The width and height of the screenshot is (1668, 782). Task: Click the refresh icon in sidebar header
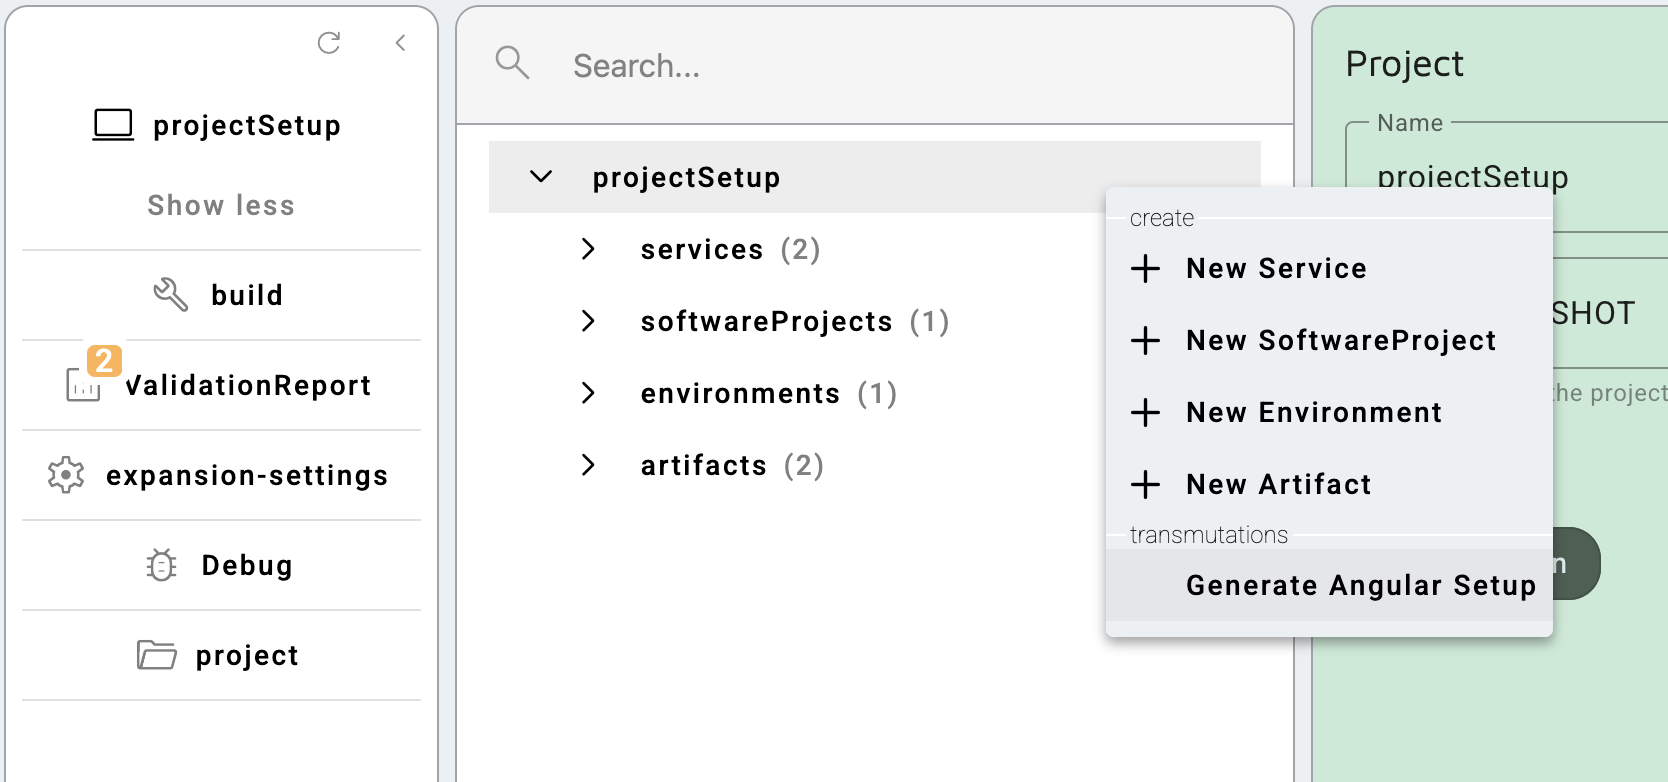[x=329, y=43]
